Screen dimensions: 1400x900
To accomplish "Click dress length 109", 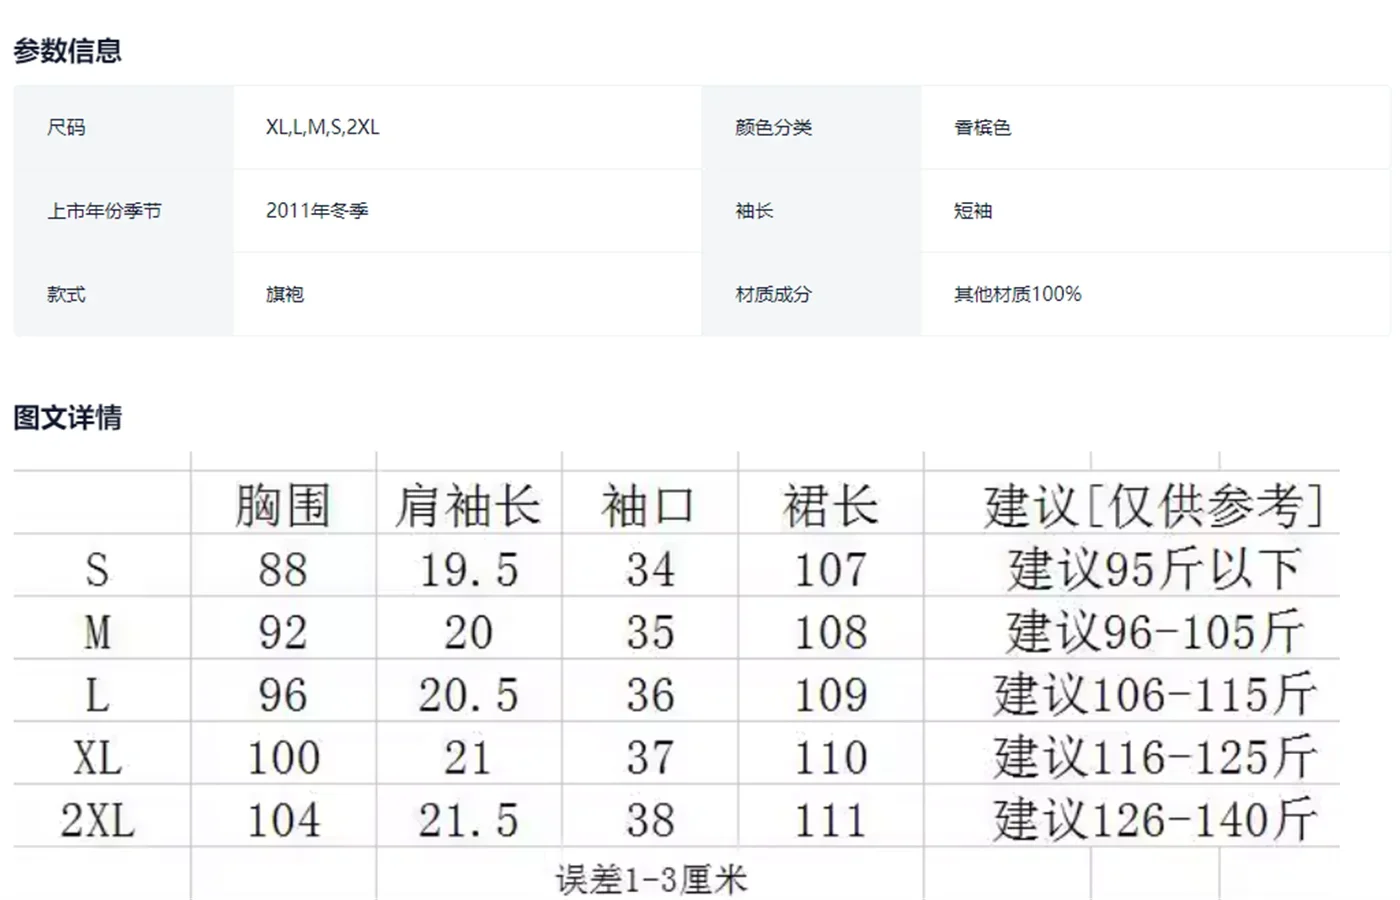I will 831,695.
